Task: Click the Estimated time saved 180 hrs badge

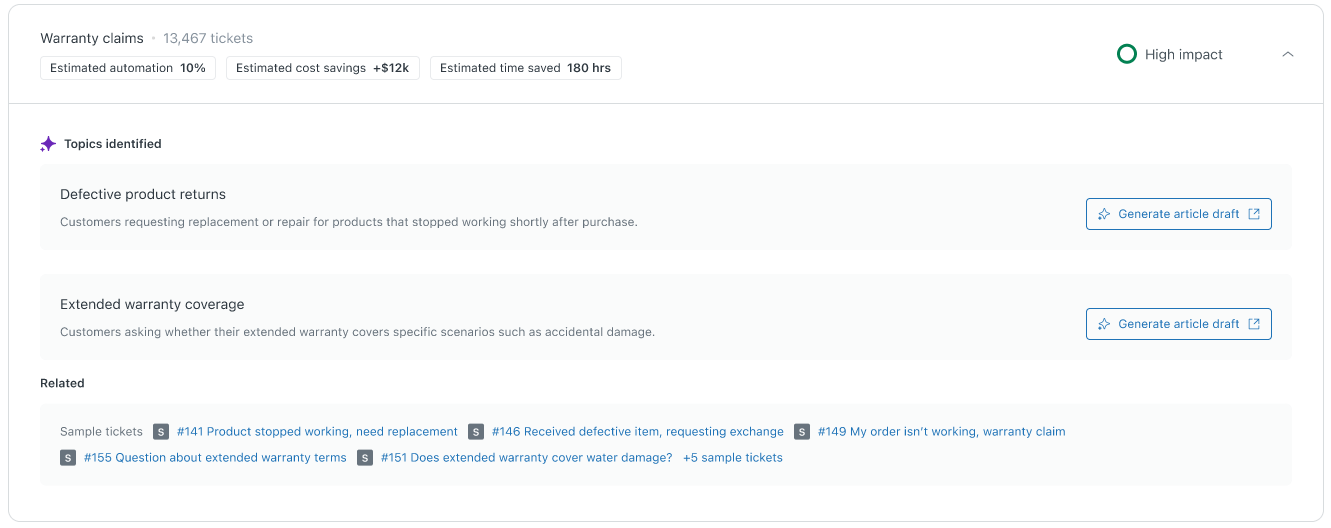Action: pyautogui.click(x=525, y=68)
